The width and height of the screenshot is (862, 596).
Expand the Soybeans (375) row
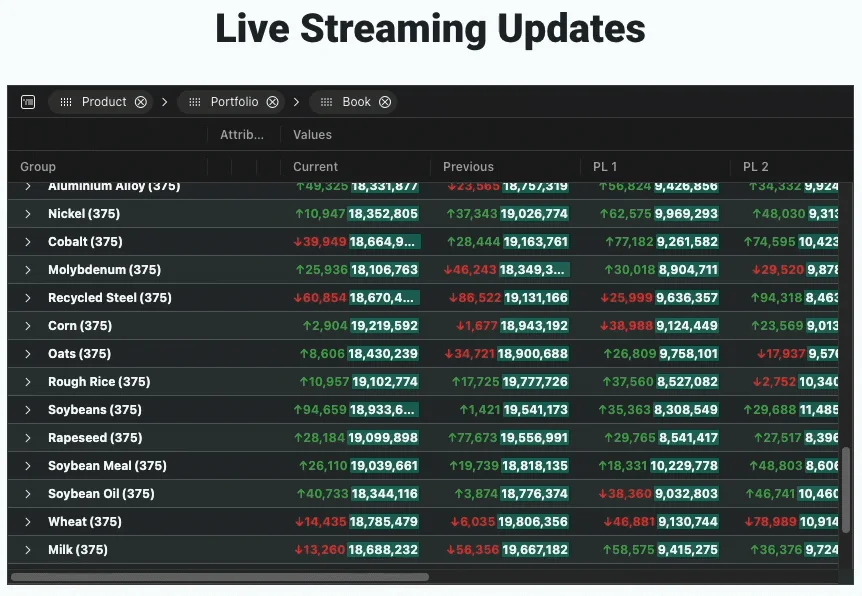click(x=28, y=410)
